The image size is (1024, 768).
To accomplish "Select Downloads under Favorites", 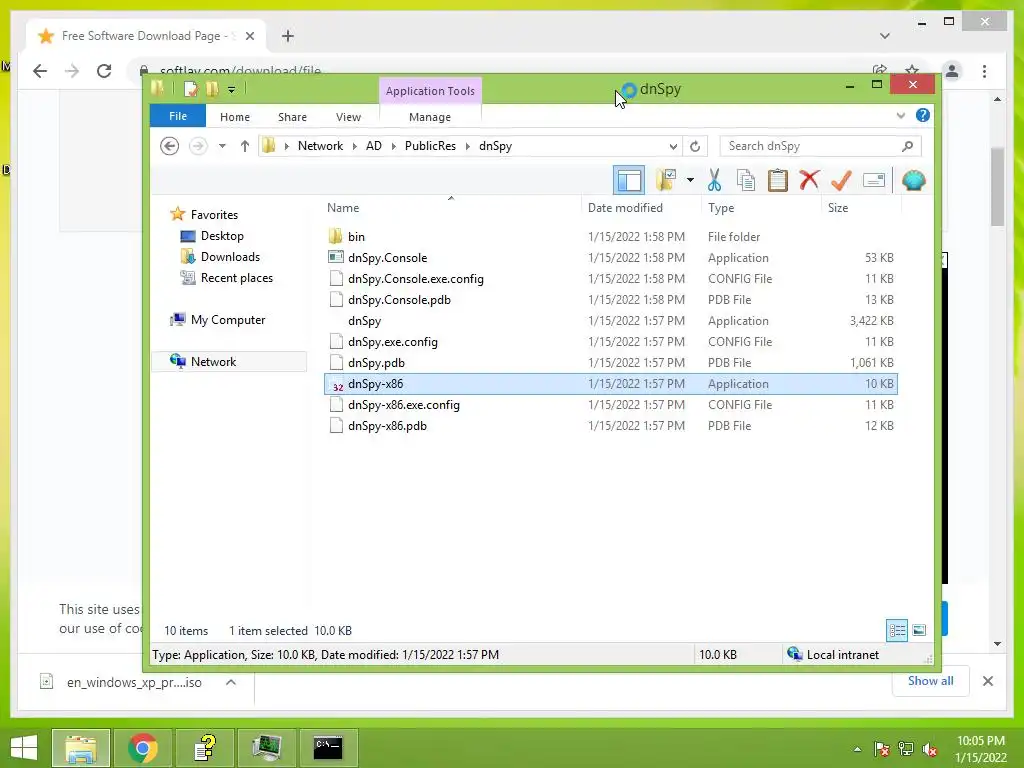I will coord(230,257).
